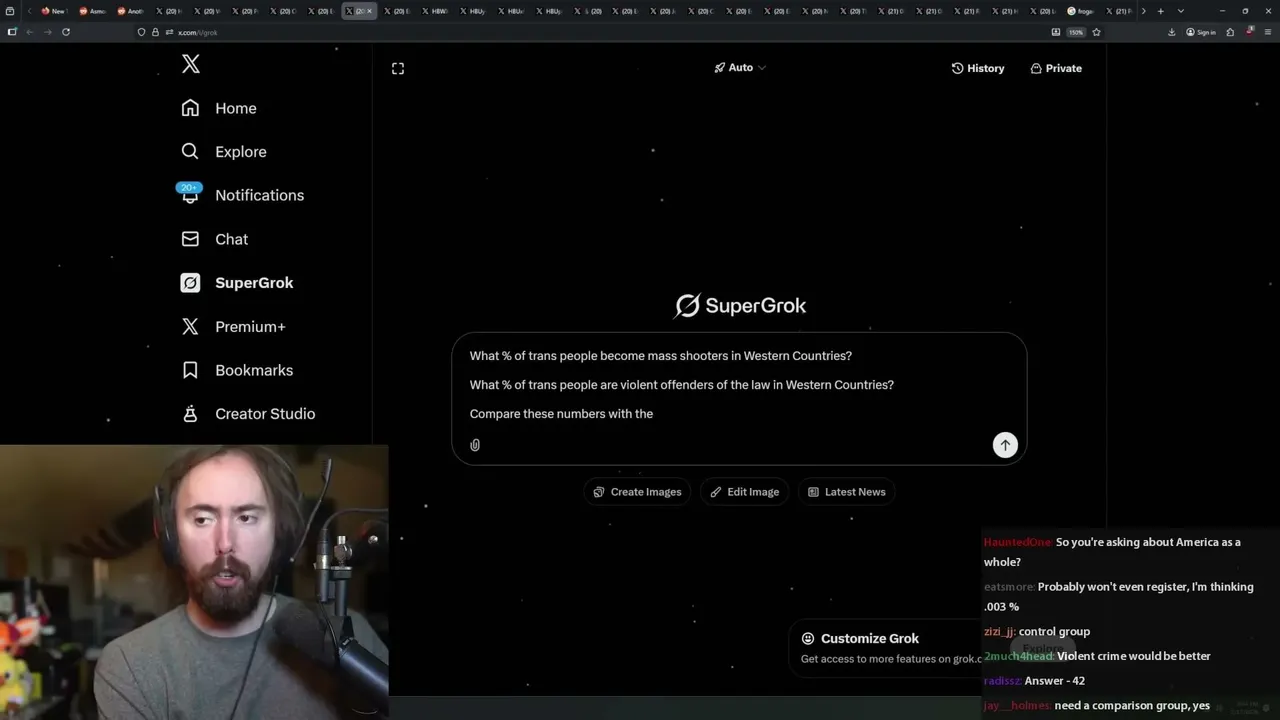Open the Auto model selector dropdown
This screenshot has width=1280, height=720.
pyautogui.click(x=740, y=68)
